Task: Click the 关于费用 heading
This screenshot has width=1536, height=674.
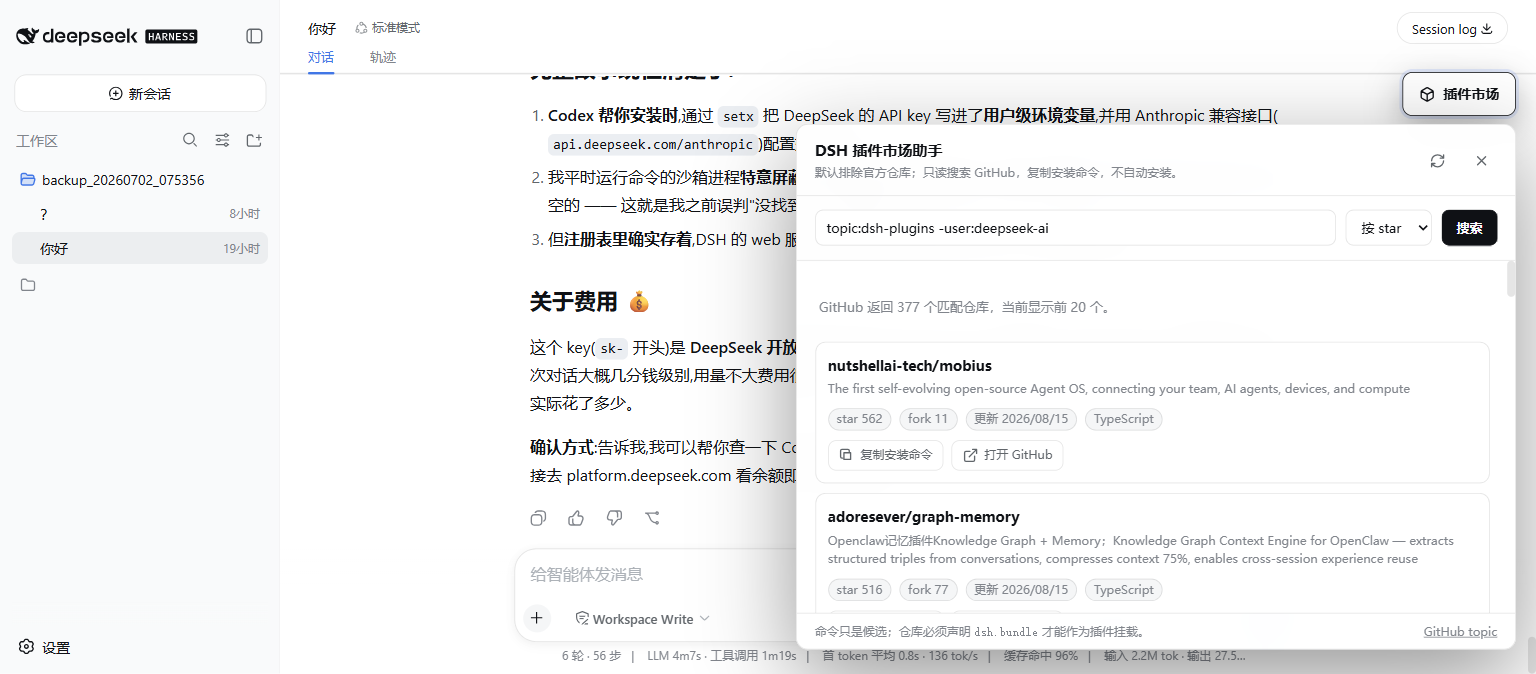Action: pos(589,301)
